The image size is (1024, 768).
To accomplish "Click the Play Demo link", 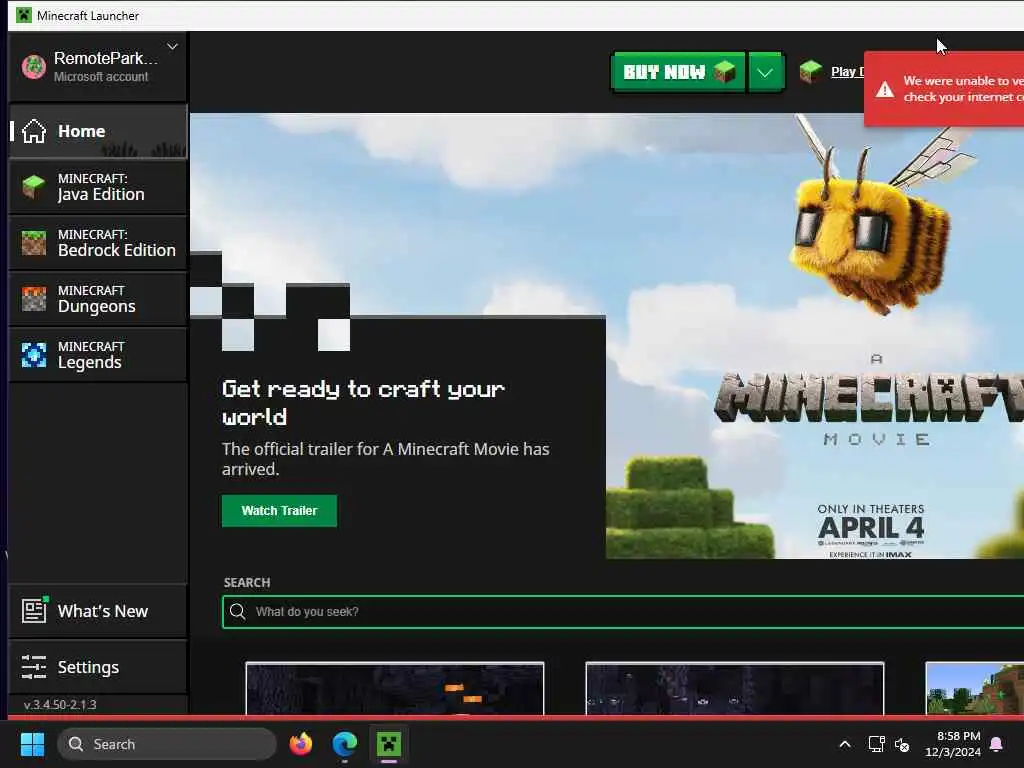I will [847, 72].
